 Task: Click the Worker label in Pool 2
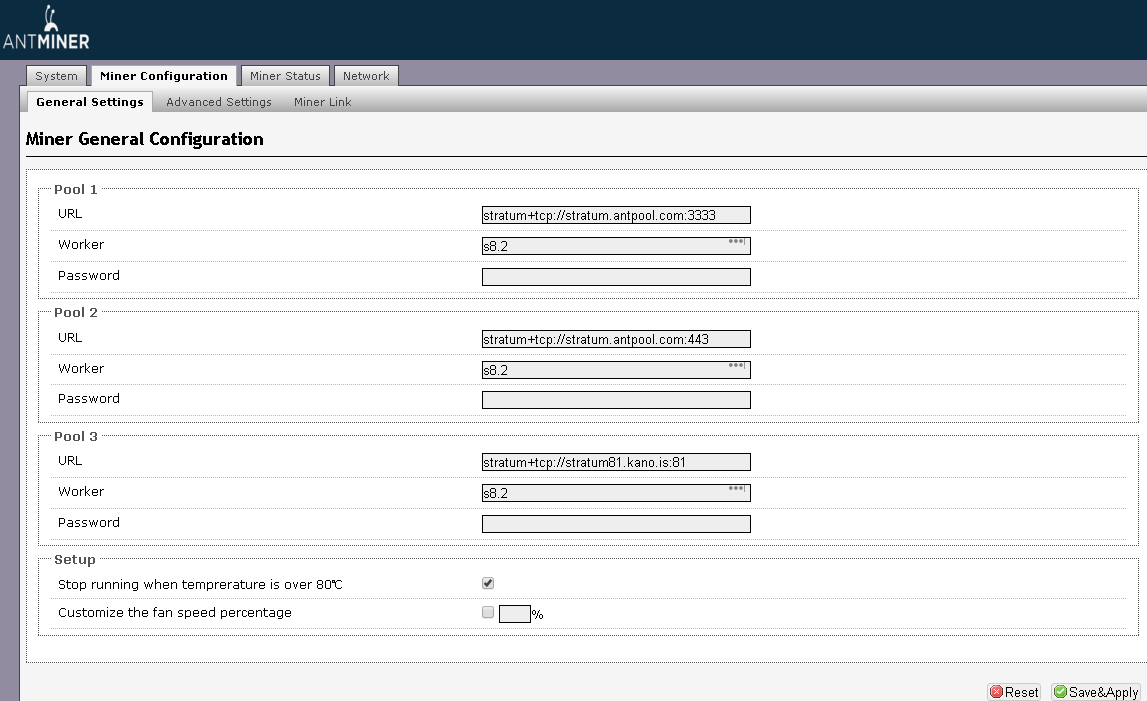80,369
